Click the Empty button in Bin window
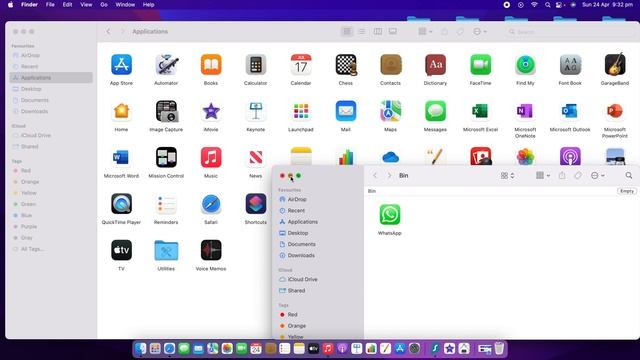 coord(627,191)
